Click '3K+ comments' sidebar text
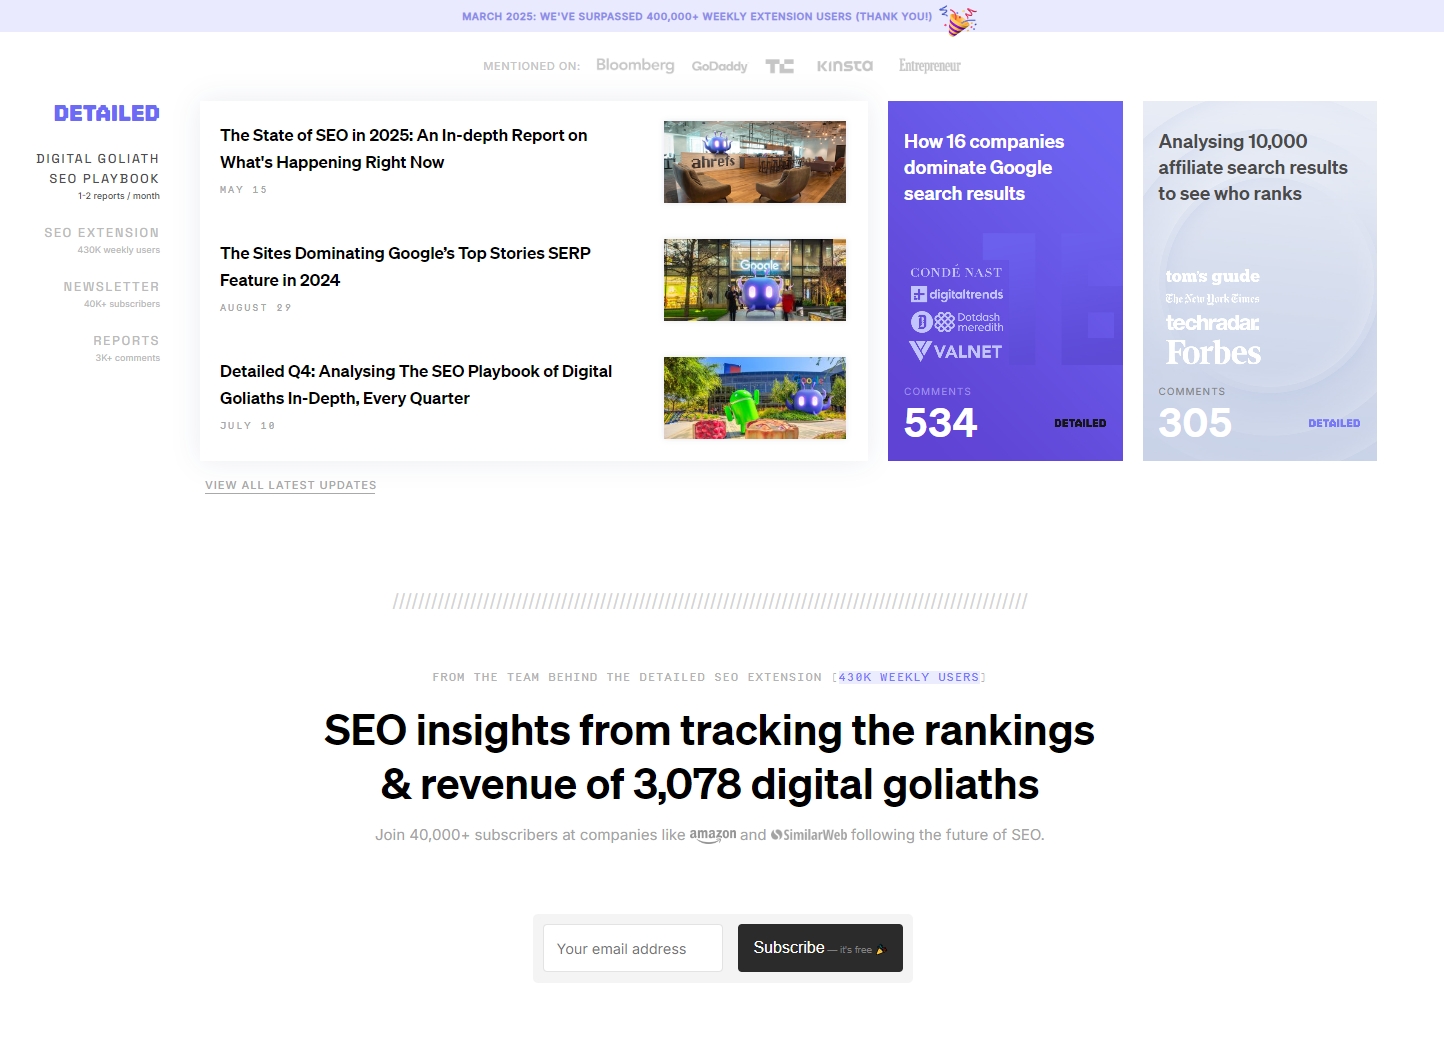The height and width of the screenshot is (1043, 1444). [128, 358]
